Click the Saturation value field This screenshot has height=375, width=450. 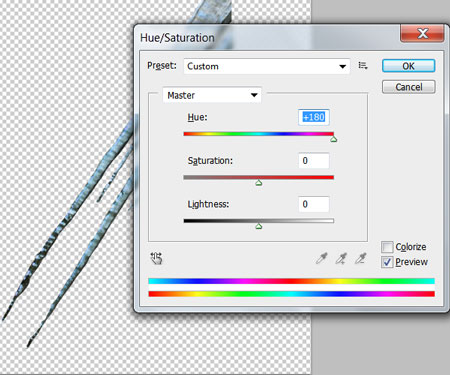tap(314, 161)
